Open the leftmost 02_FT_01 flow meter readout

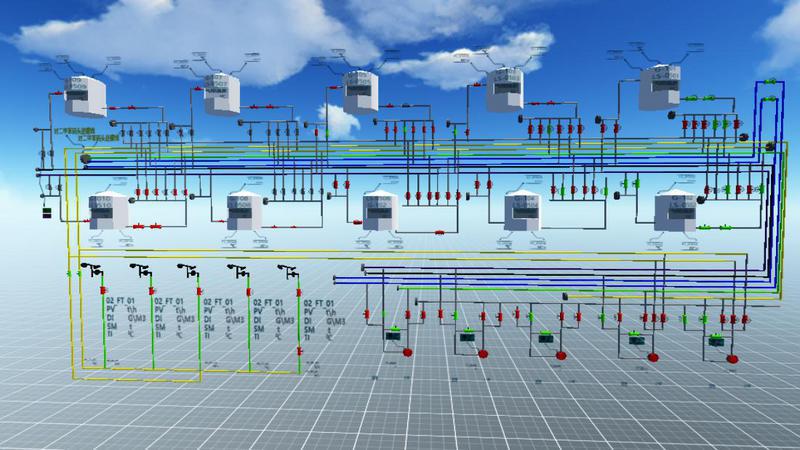pos(122,315)
